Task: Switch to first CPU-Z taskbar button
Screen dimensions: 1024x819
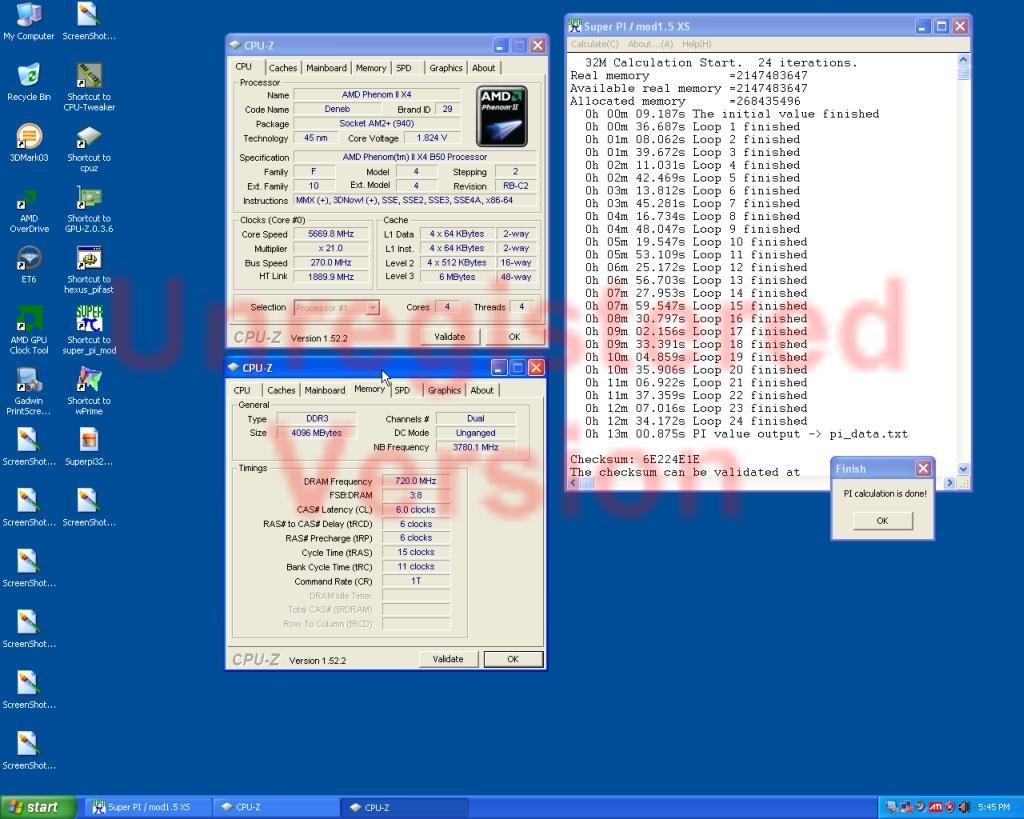Action: pos(274,807)
